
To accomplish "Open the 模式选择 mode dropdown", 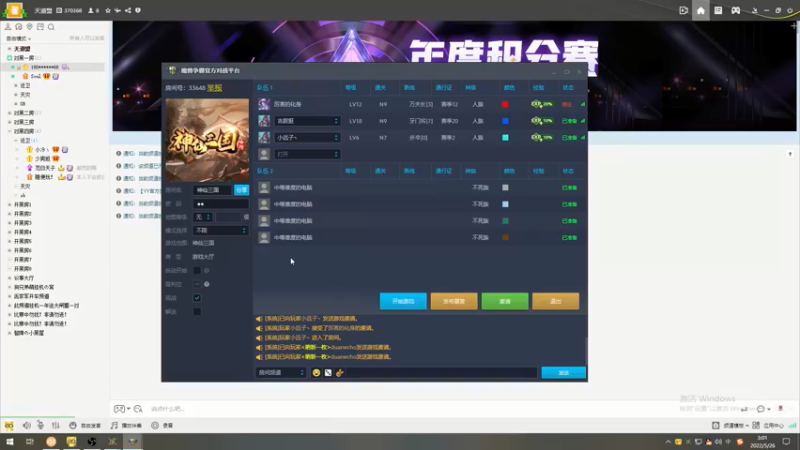I will [220, 231].
